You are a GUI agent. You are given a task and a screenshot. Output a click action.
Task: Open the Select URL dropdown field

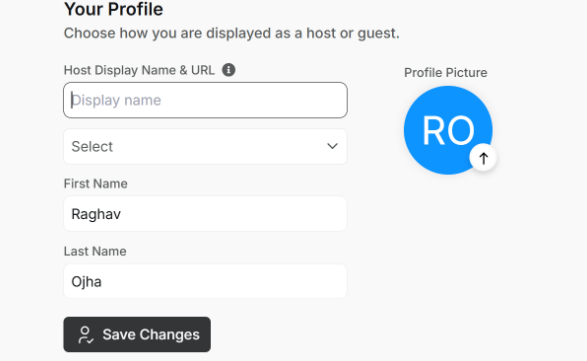coord(205,146)
